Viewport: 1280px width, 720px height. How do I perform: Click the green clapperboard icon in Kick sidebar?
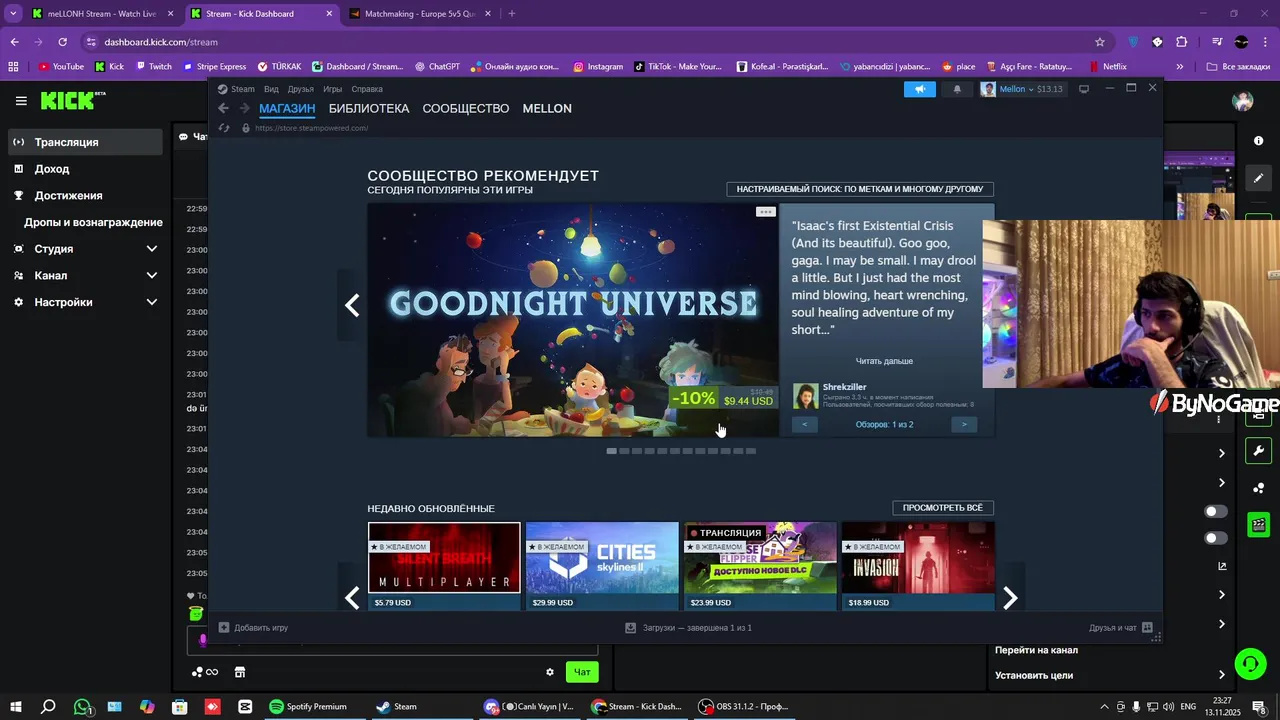tap(1258, 524)
